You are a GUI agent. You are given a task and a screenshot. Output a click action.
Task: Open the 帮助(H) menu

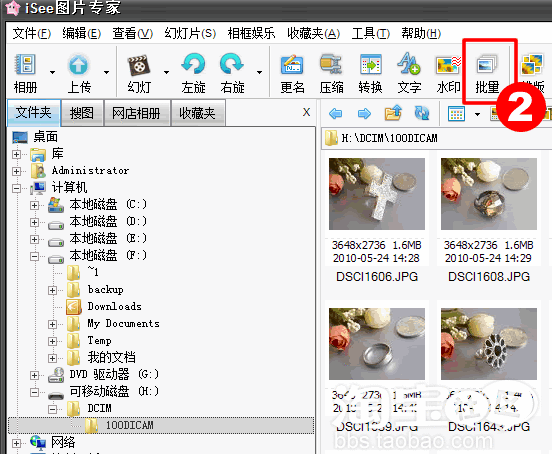click(421, 33)
